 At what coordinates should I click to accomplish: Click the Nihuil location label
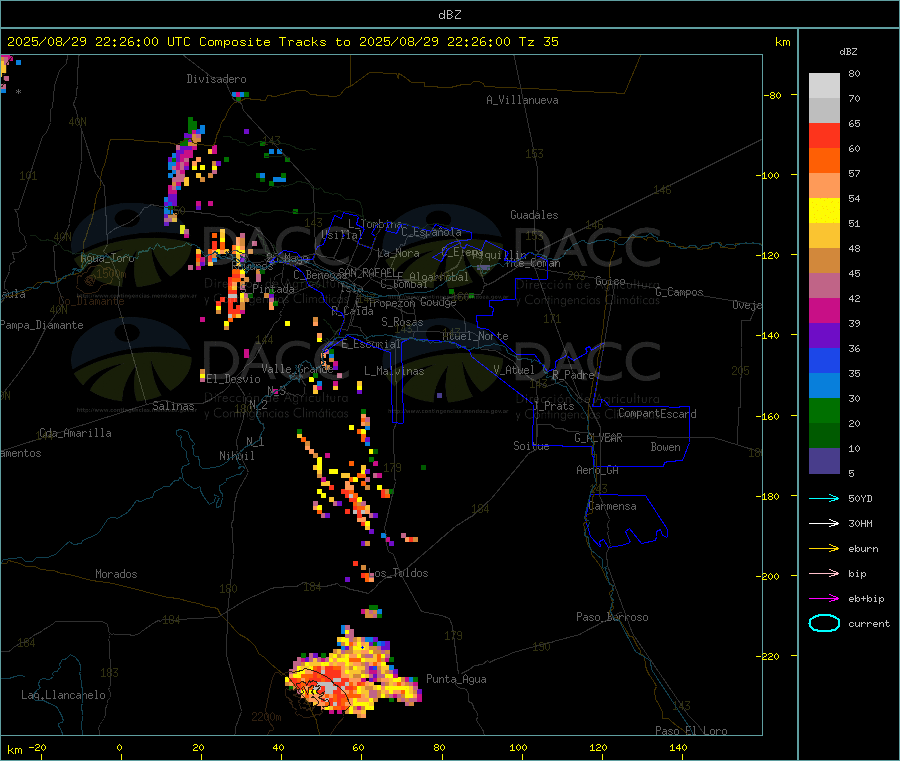[236, 456]
